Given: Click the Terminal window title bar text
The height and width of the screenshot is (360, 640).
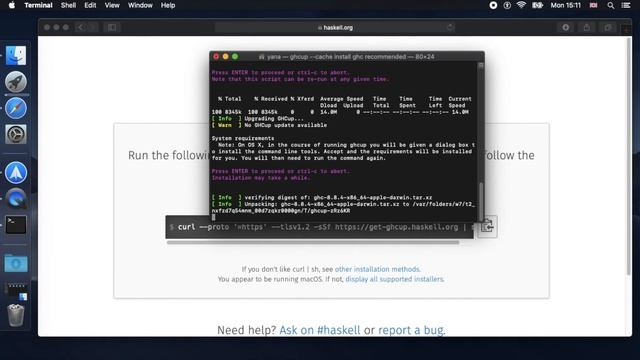Looking at the screenshot, I should [347, 57].
